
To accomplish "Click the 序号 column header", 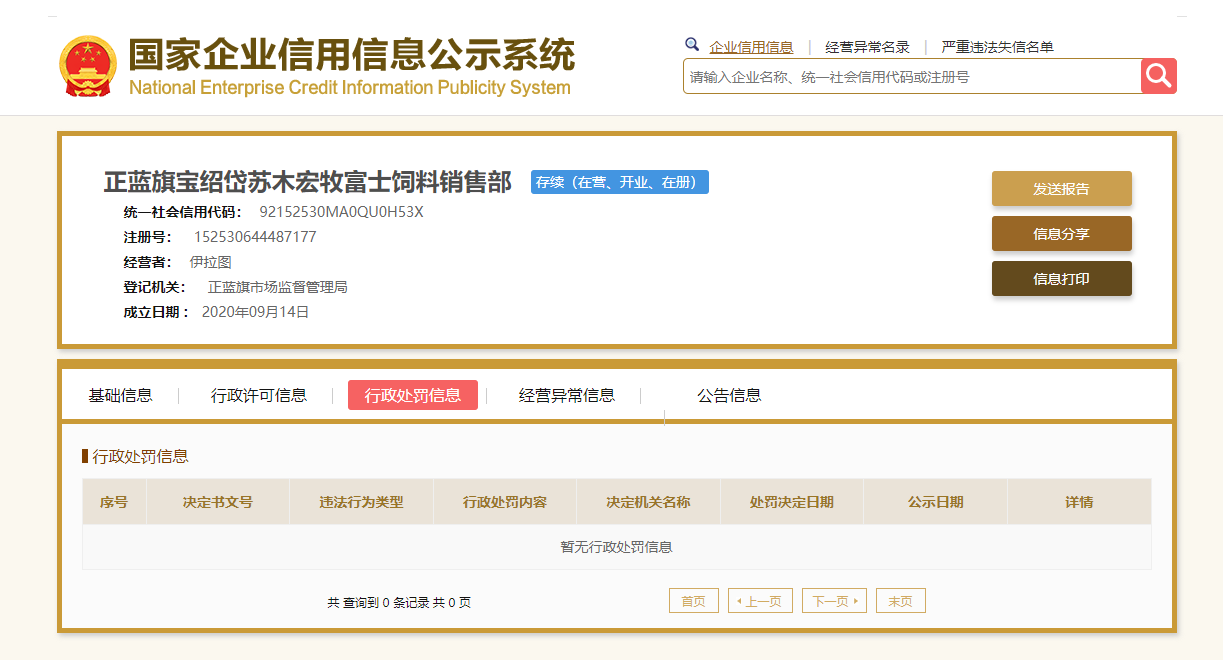I will (114, 502).
